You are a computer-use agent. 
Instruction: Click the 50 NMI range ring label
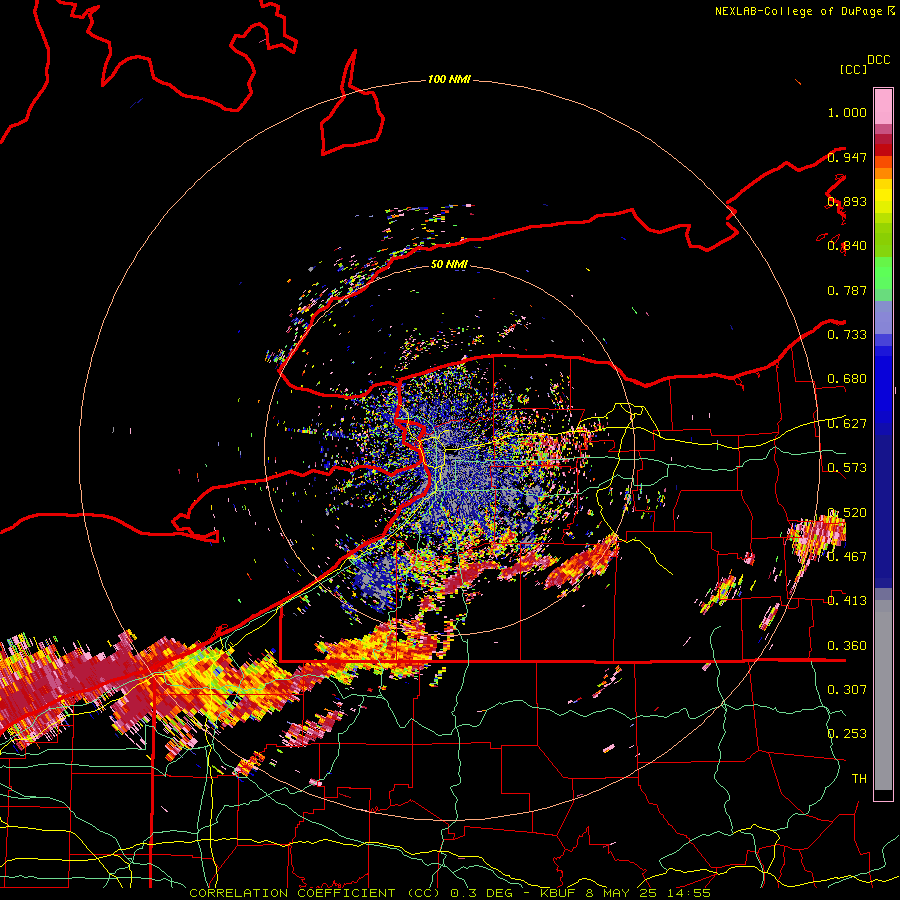tap(449, 264)
